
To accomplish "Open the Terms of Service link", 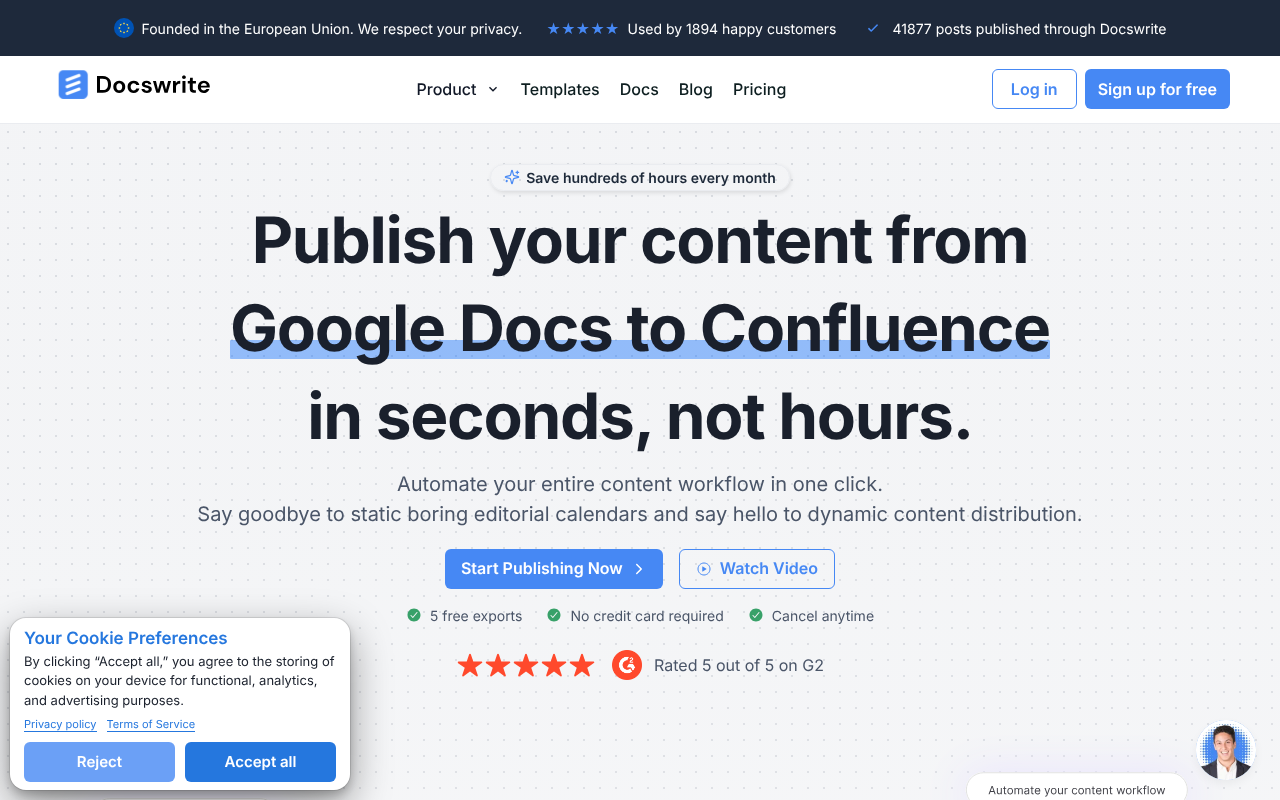I will point(150,724).
